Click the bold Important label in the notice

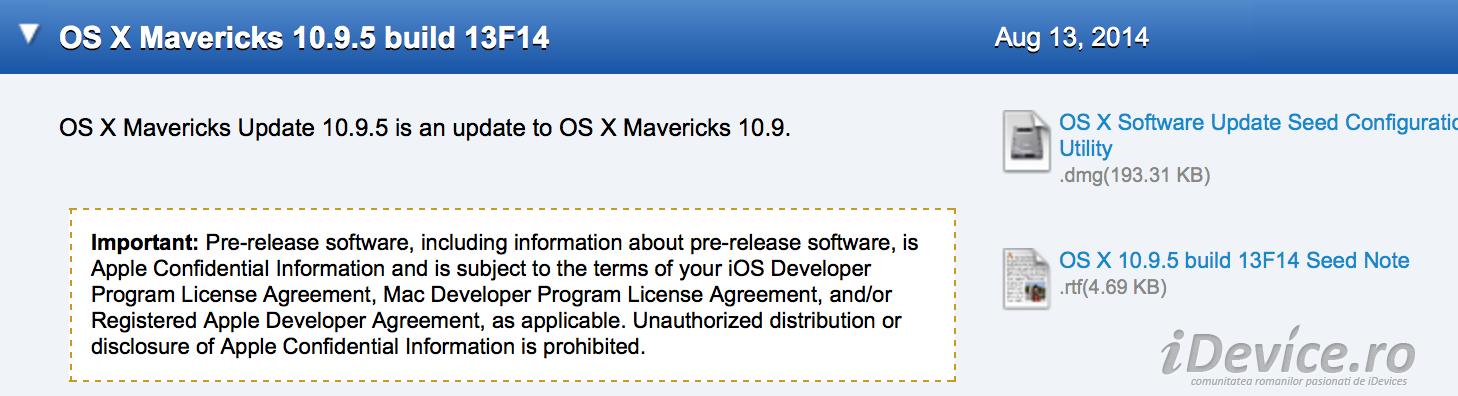(x=145, y=243)
